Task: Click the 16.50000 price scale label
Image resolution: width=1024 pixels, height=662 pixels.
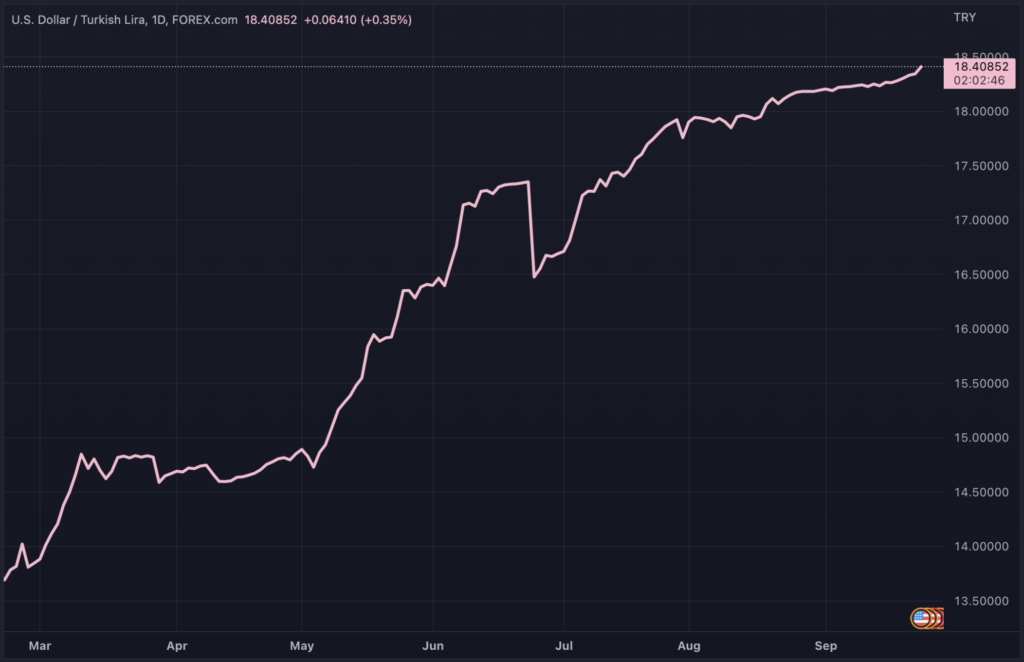Action: click(x=981, y=275)
